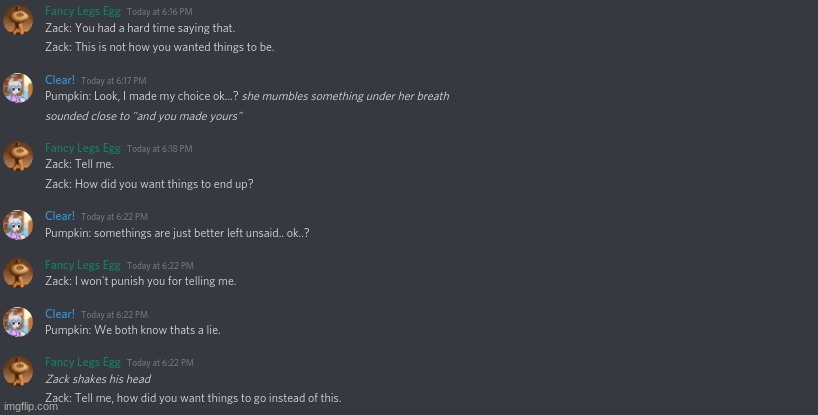Click Clear! avatar on 6:17 PM message

[x=18, y=88]
